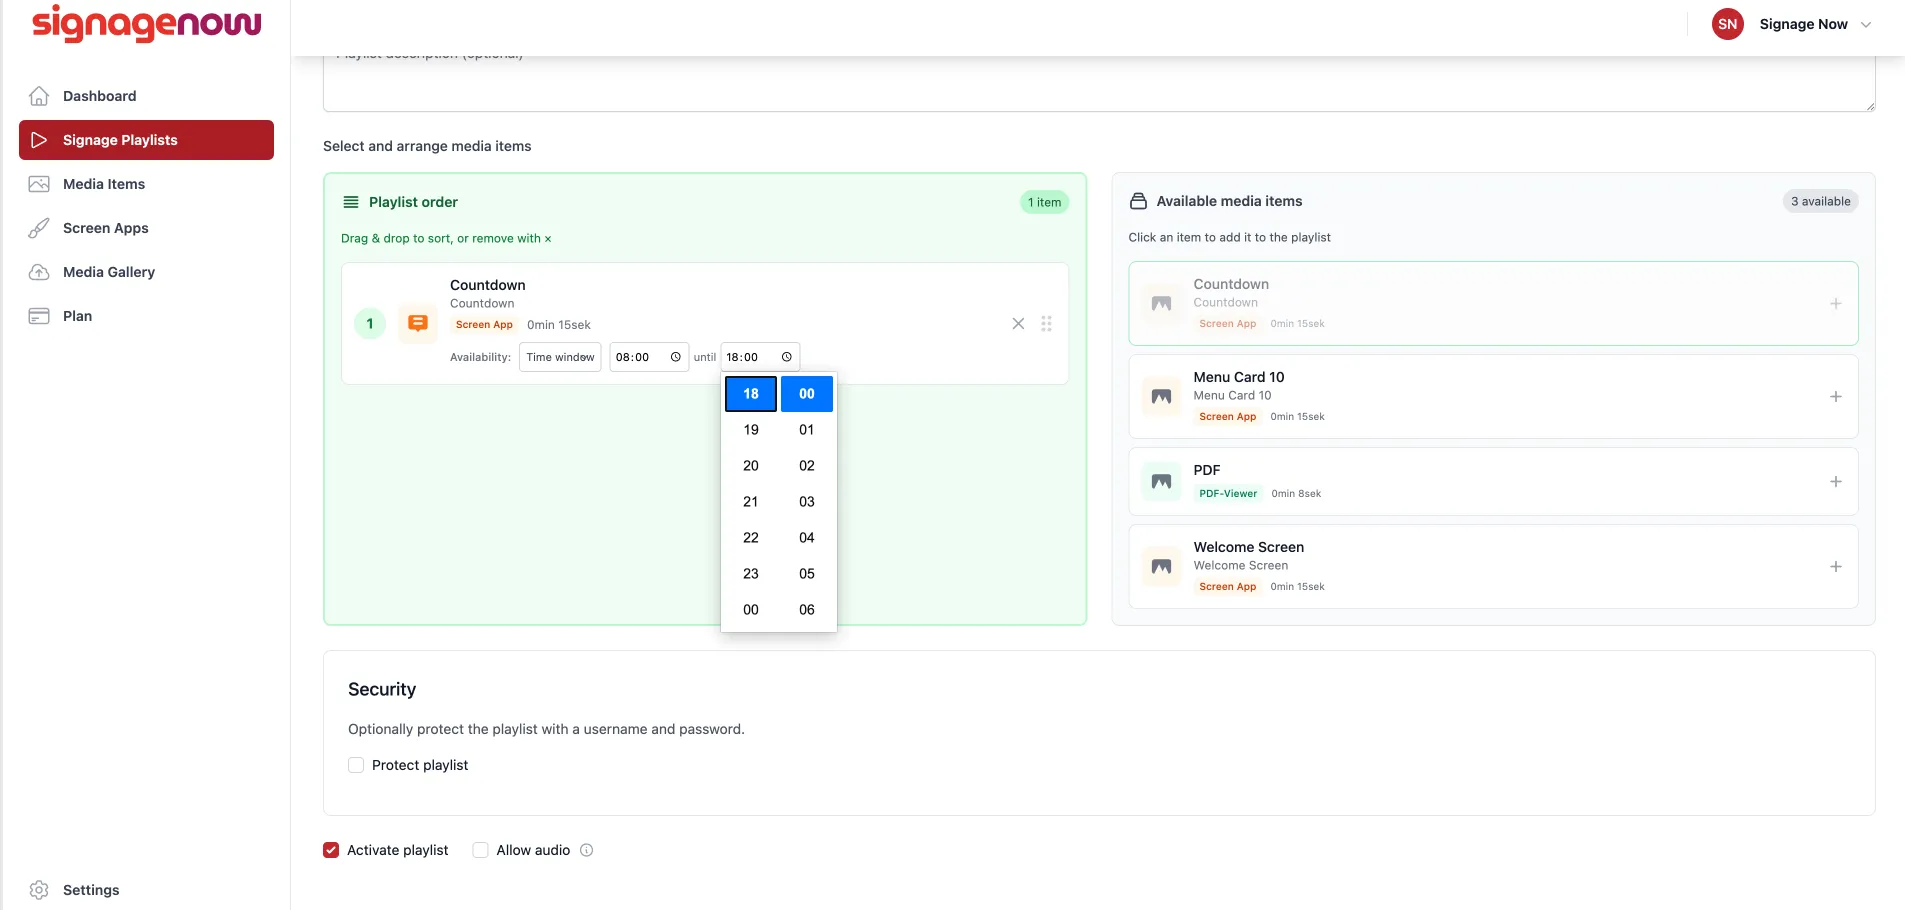Click the Screen Apps rocket icon
Image resolution: width=1905 pixels, height=910 pixels.
pos(39,228)
